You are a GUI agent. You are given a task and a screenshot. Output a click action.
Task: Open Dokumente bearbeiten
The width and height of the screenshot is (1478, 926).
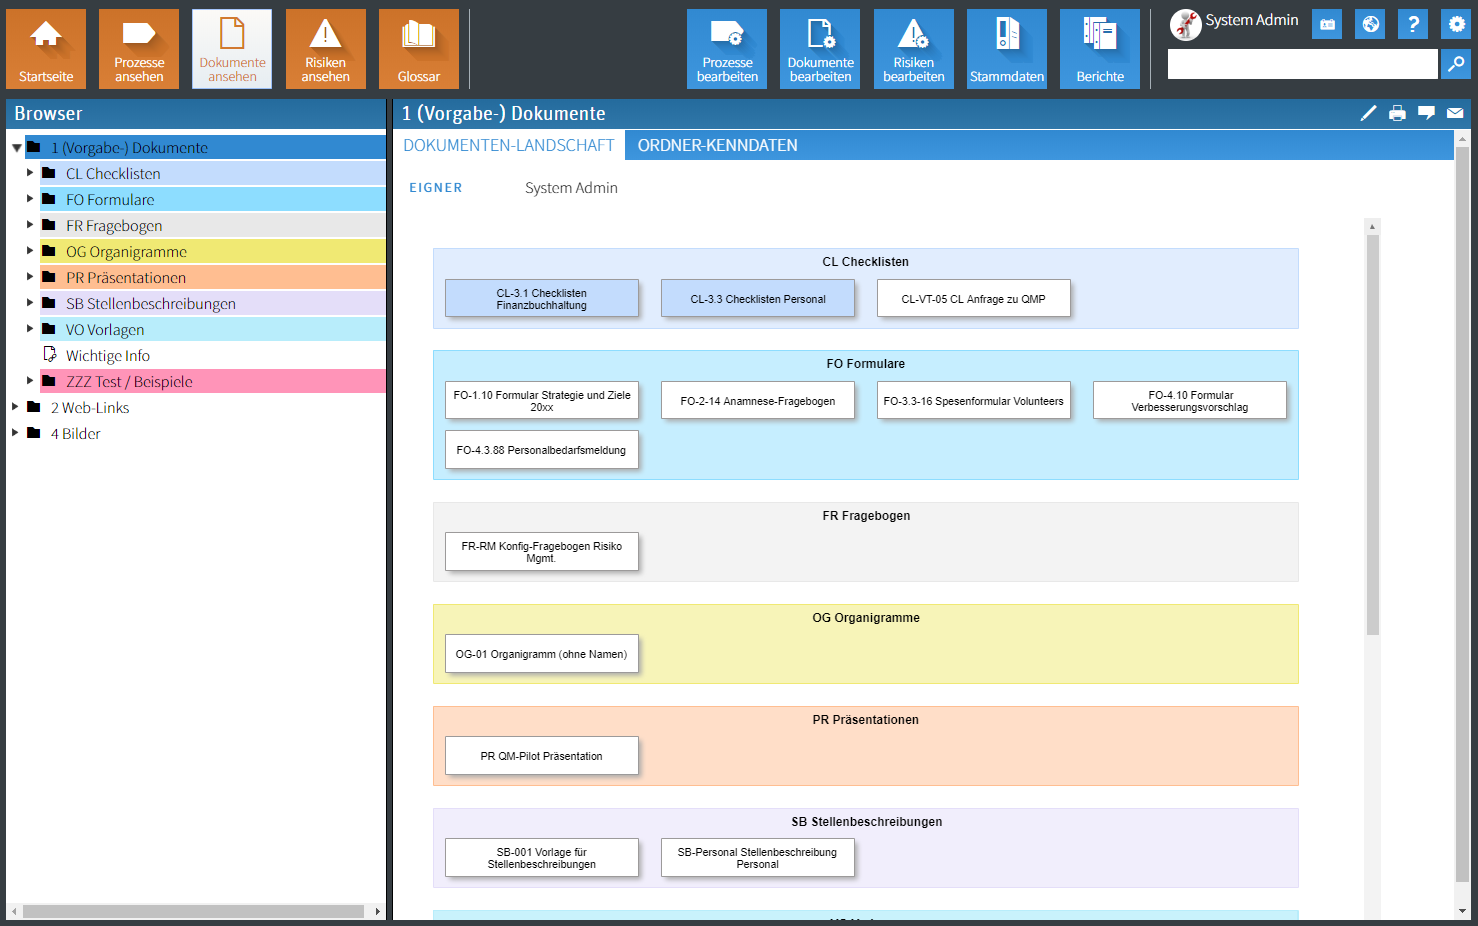coord(820,48)
